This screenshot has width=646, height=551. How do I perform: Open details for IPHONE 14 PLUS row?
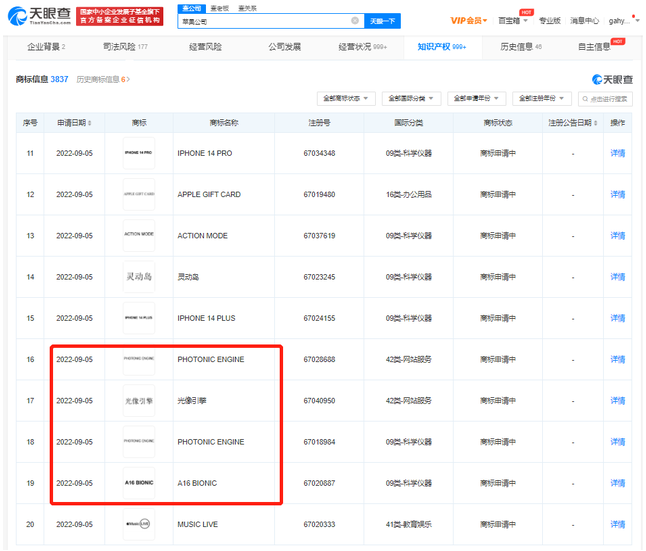coord(618,318)
